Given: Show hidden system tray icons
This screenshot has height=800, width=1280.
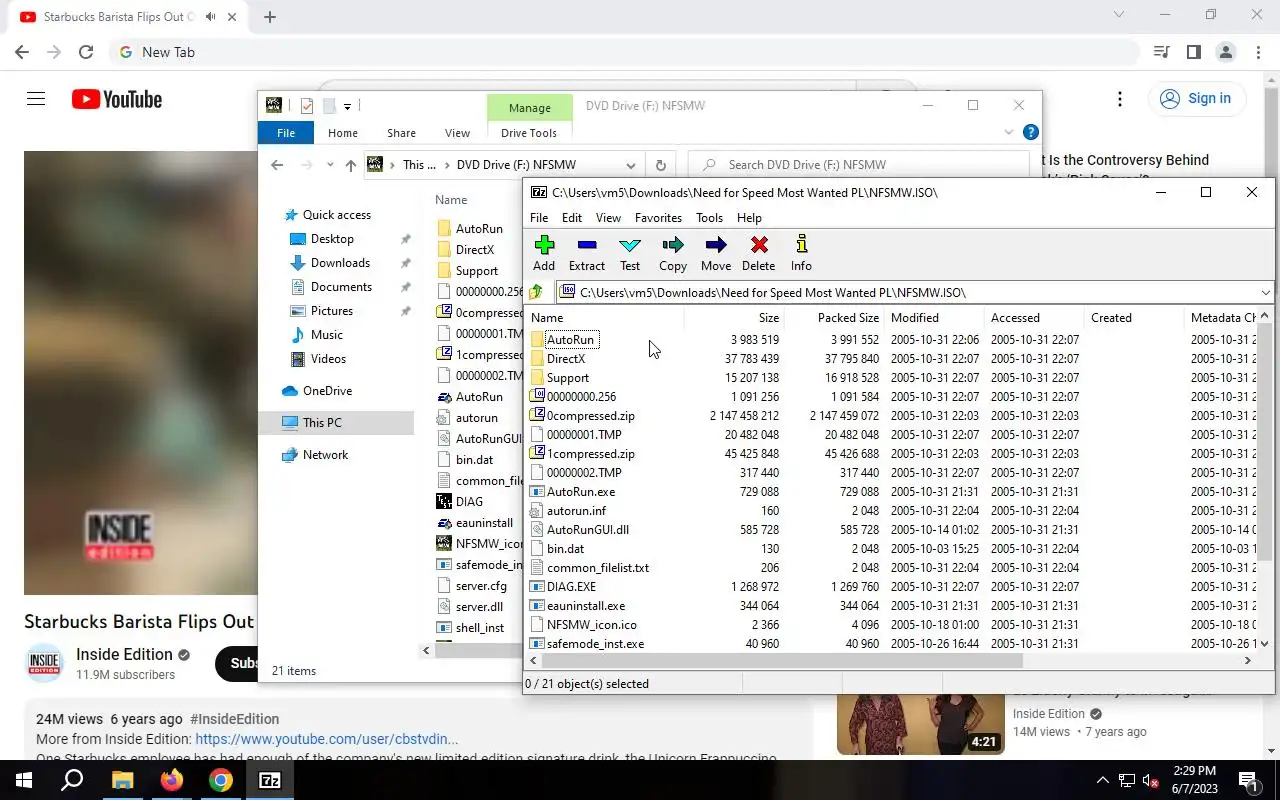Looking at the screenshot, I should click(1103, 780).
